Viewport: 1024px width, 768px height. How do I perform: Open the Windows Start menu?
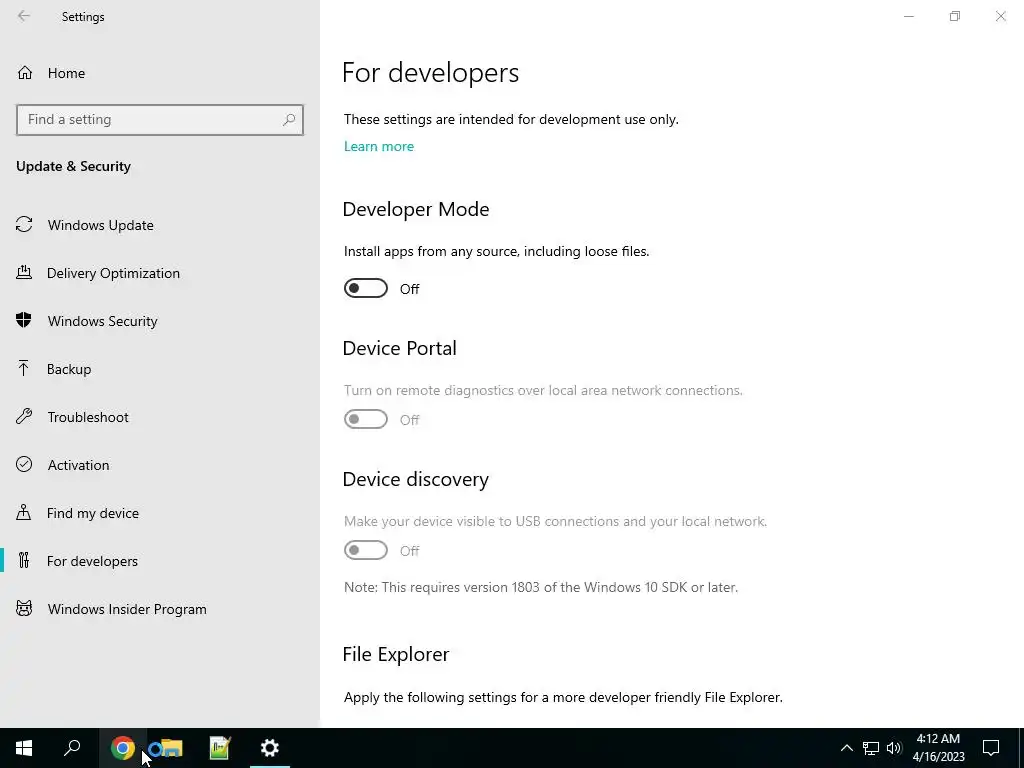(24, 748)
